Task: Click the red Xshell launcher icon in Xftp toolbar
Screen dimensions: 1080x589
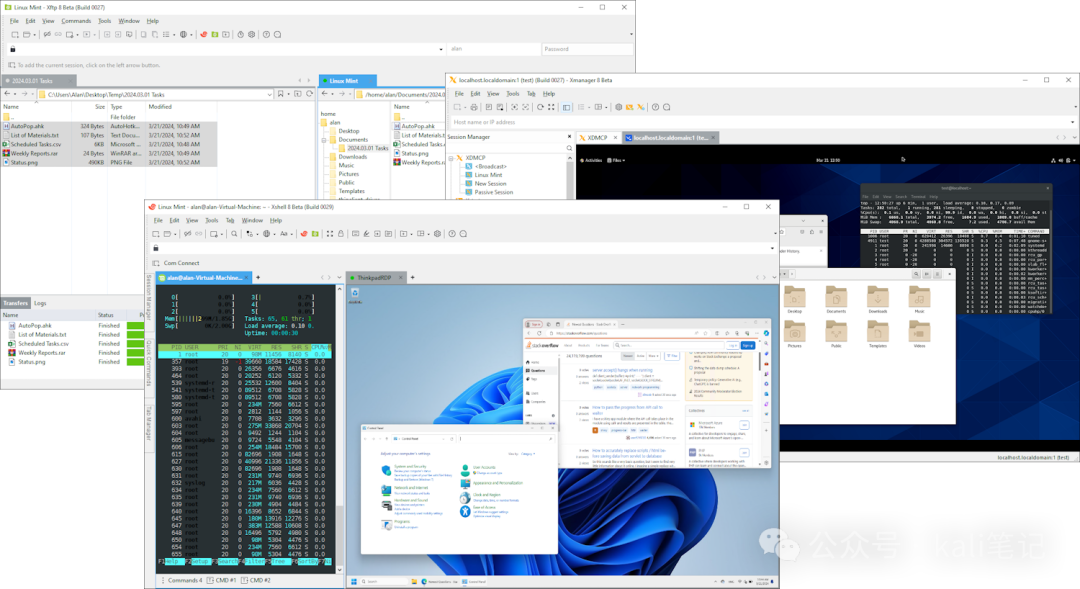Action: [x=204, y=34]
